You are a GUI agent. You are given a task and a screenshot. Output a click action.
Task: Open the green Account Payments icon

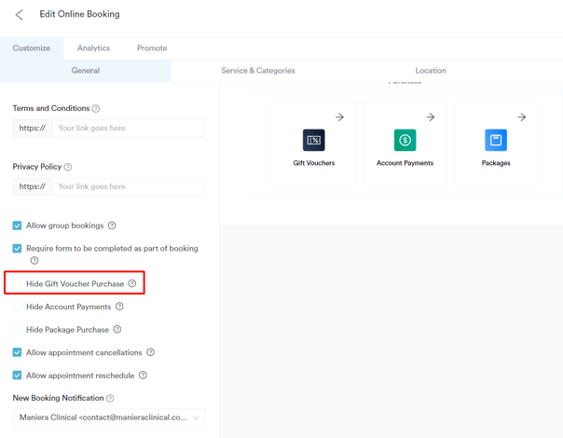tap(405, 140)
